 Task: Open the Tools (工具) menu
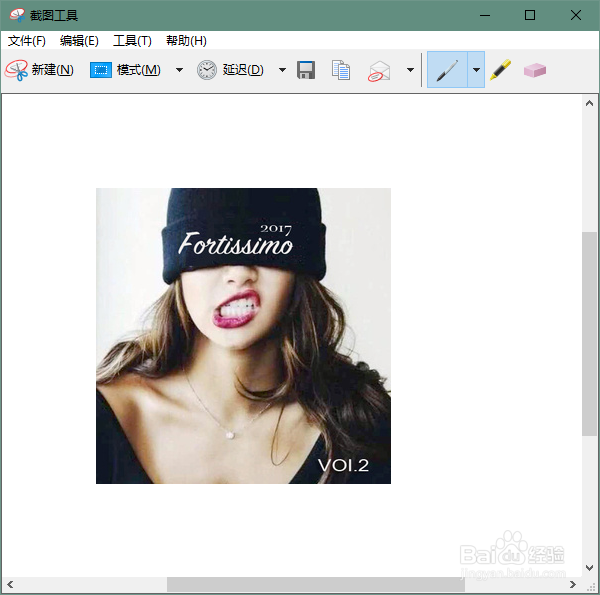[132, 41]
